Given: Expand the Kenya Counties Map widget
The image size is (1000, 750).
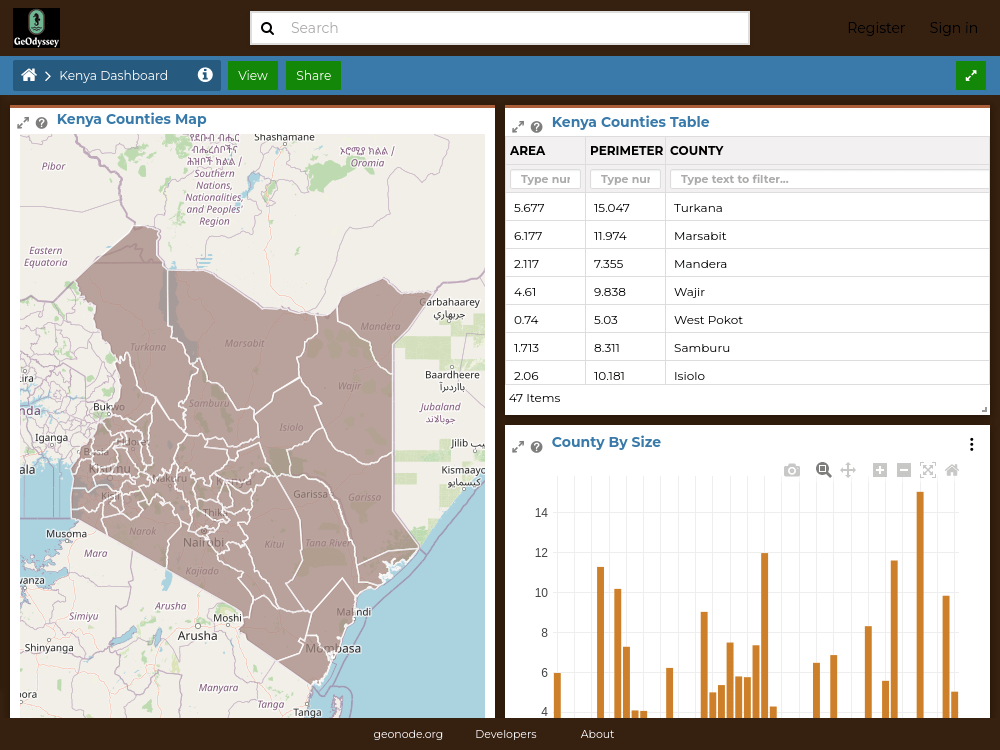Looking at the screenshot, I should click(x=23, y=123).
